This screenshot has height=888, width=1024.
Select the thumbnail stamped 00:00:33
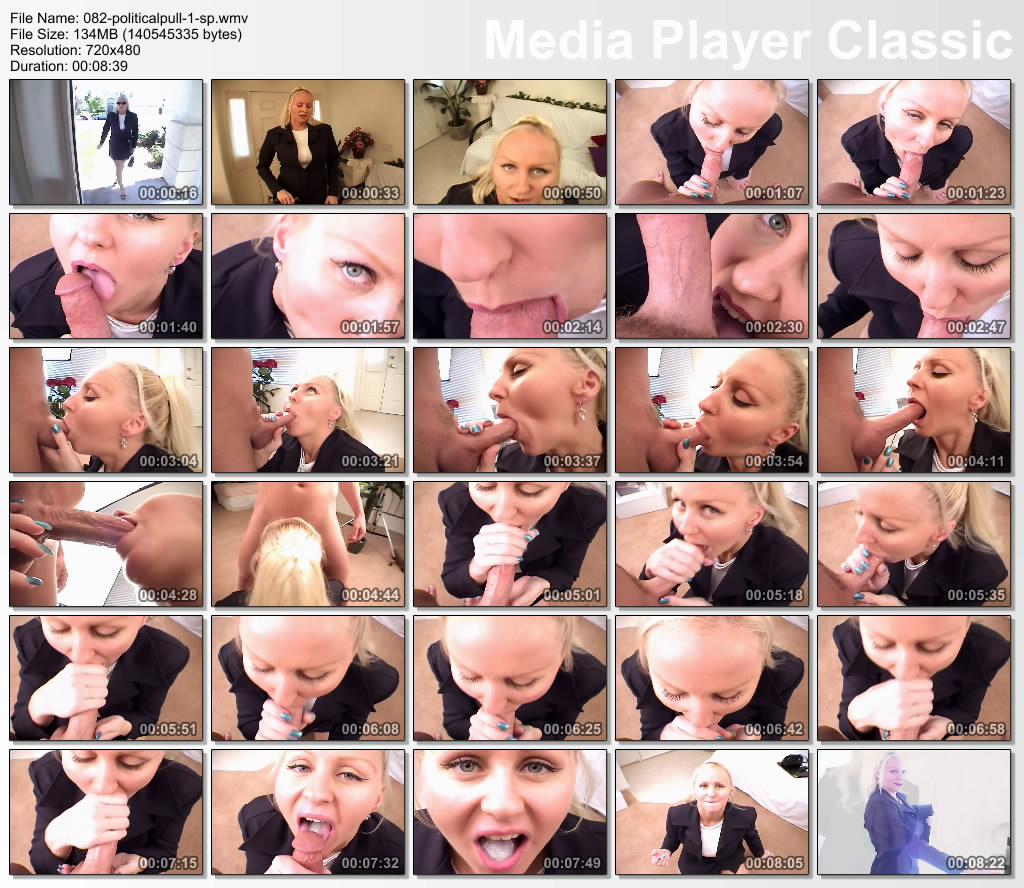pos(308,142)
